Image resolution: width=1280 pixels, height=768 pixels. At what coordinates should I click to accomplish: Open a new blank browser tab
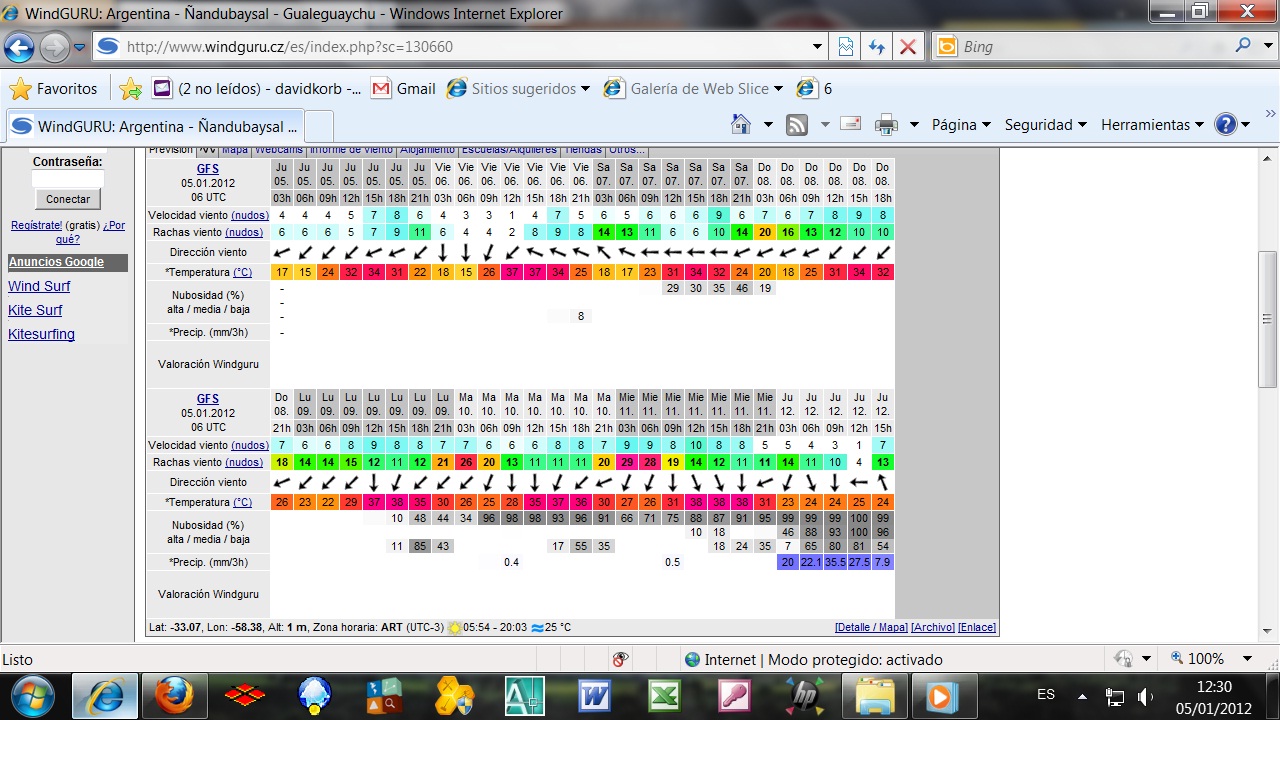pyautogui.click(x=319, y=127)
